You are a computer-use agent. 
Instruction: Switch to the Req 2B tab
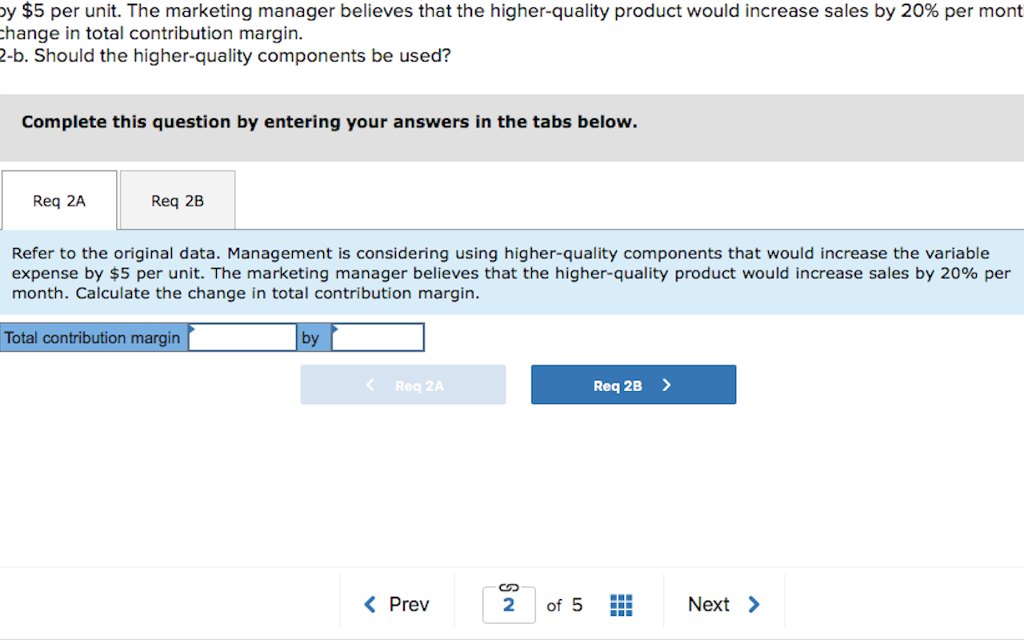176,200
